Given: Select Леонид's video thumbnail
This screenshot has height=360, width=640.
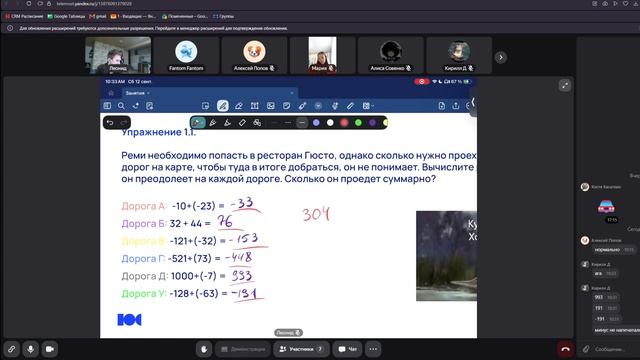Looking at the screenshot, I should pos(118,56).
